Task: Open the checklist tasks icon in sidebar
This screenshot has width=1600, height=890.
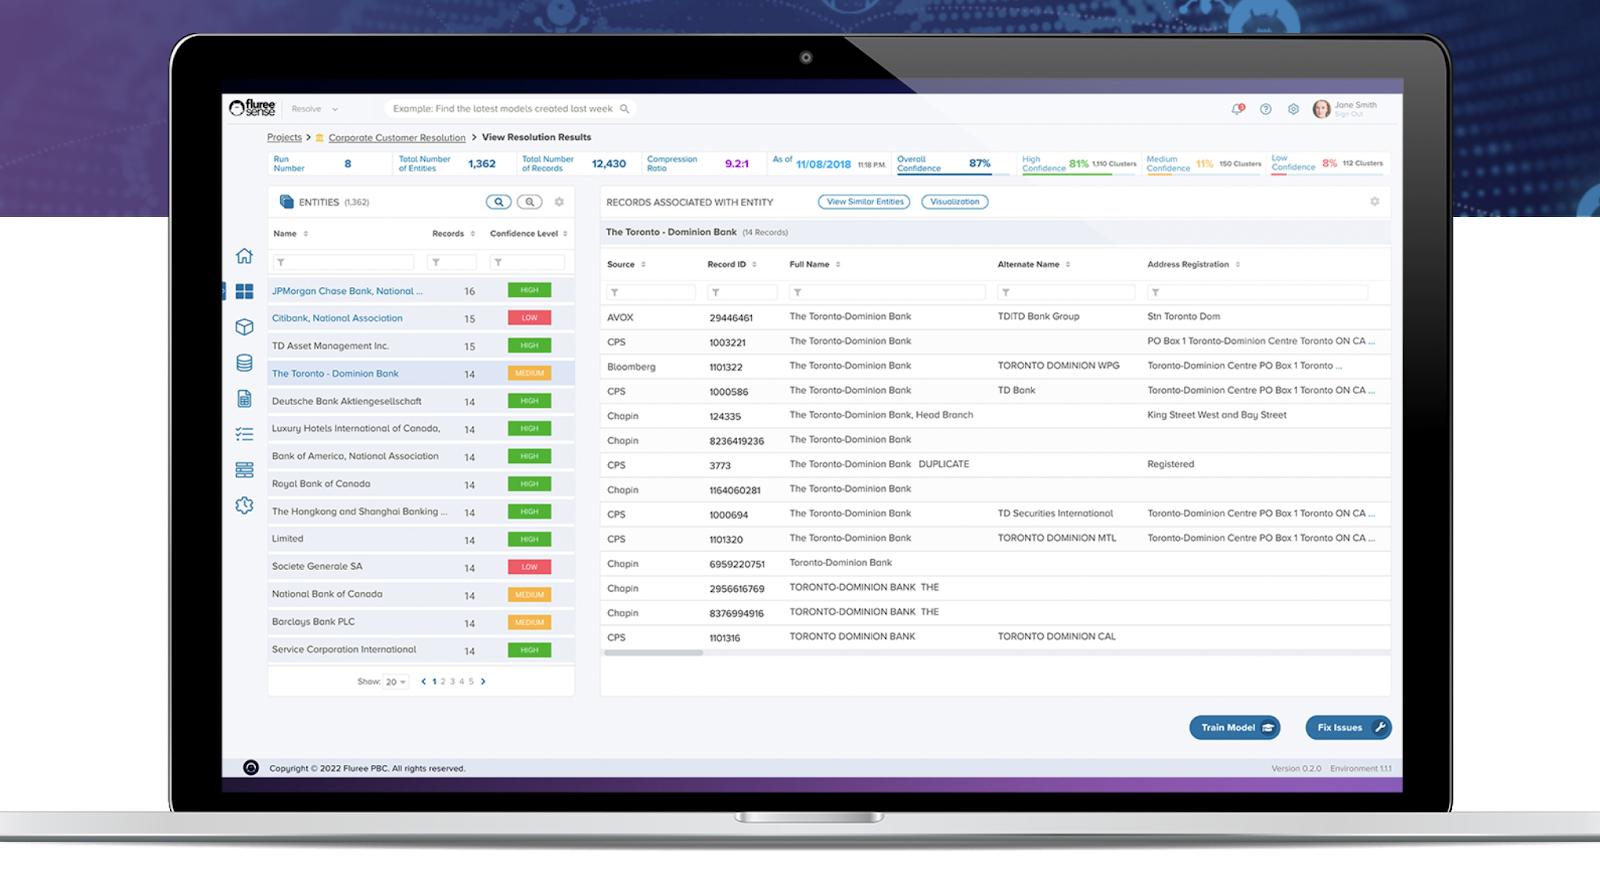Action: (x=244, y=434)
